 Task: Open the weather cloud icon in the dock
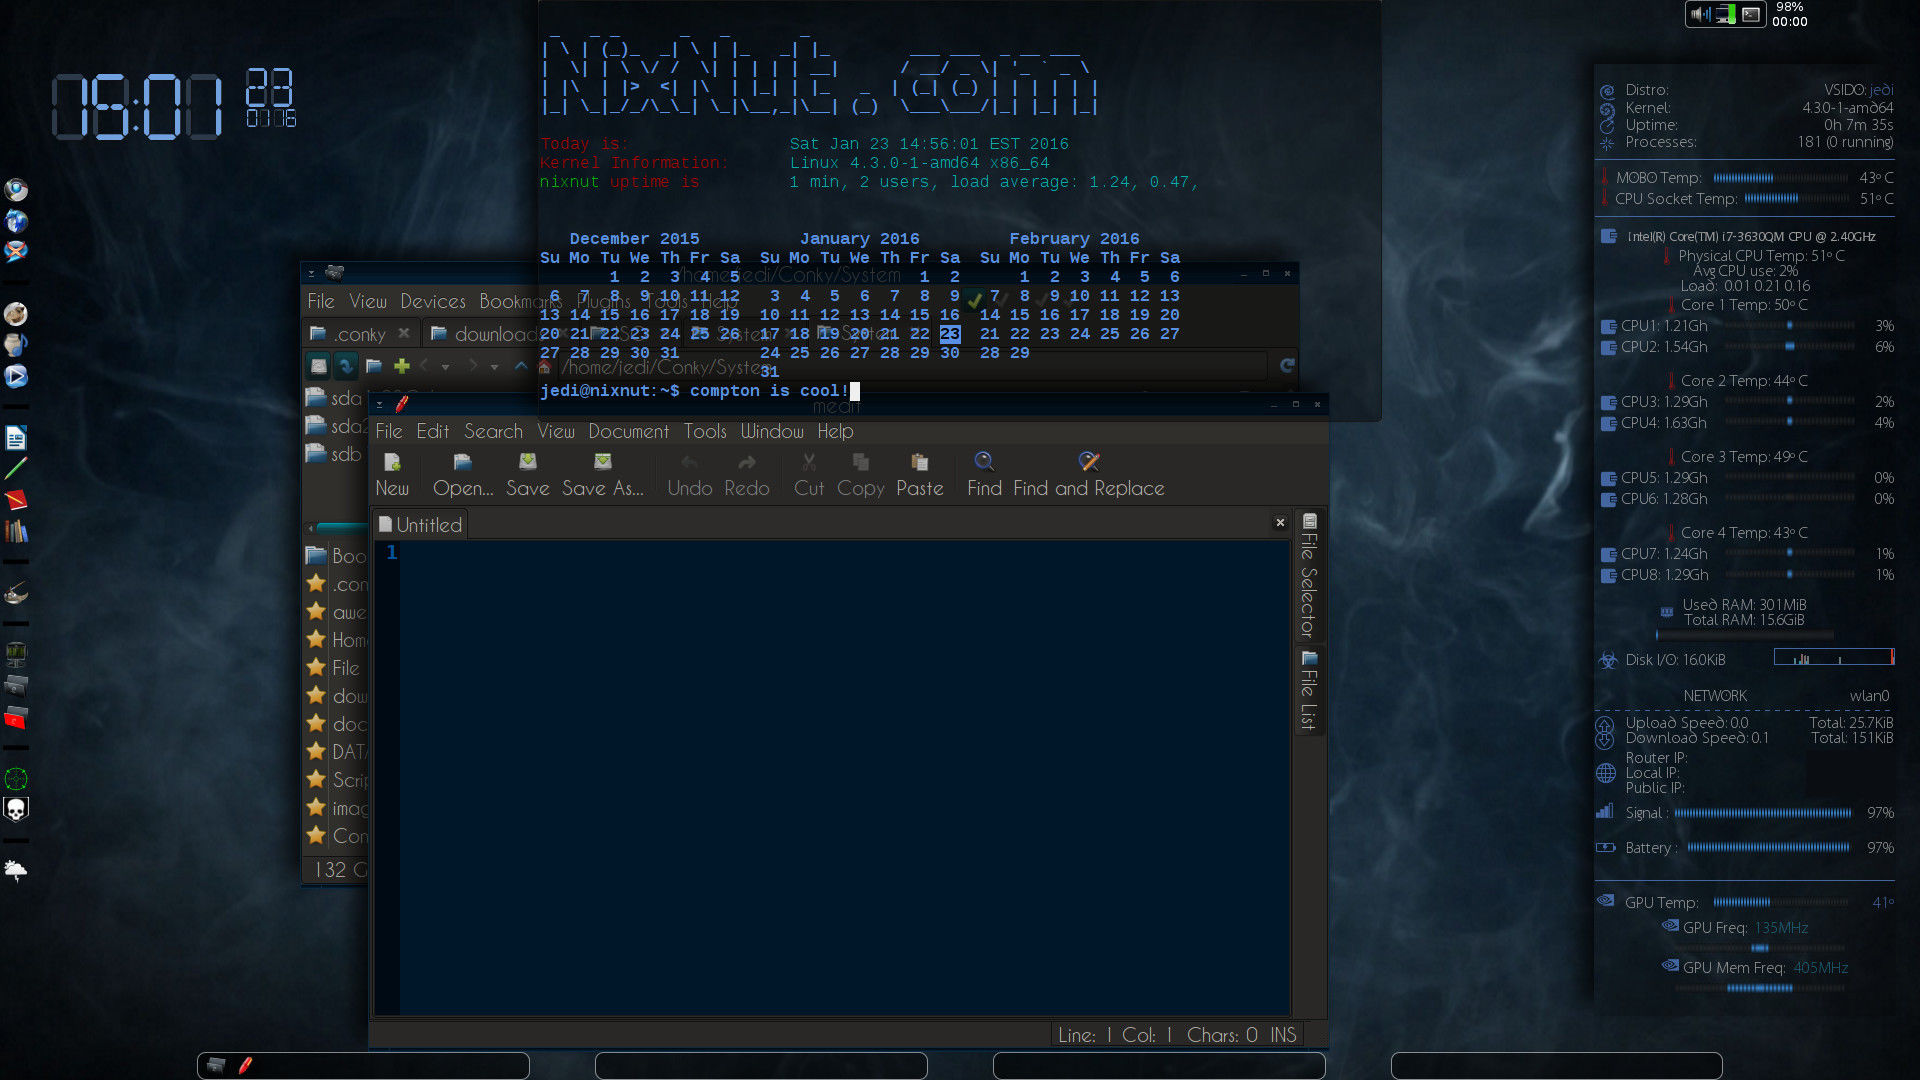coord(16,870)
